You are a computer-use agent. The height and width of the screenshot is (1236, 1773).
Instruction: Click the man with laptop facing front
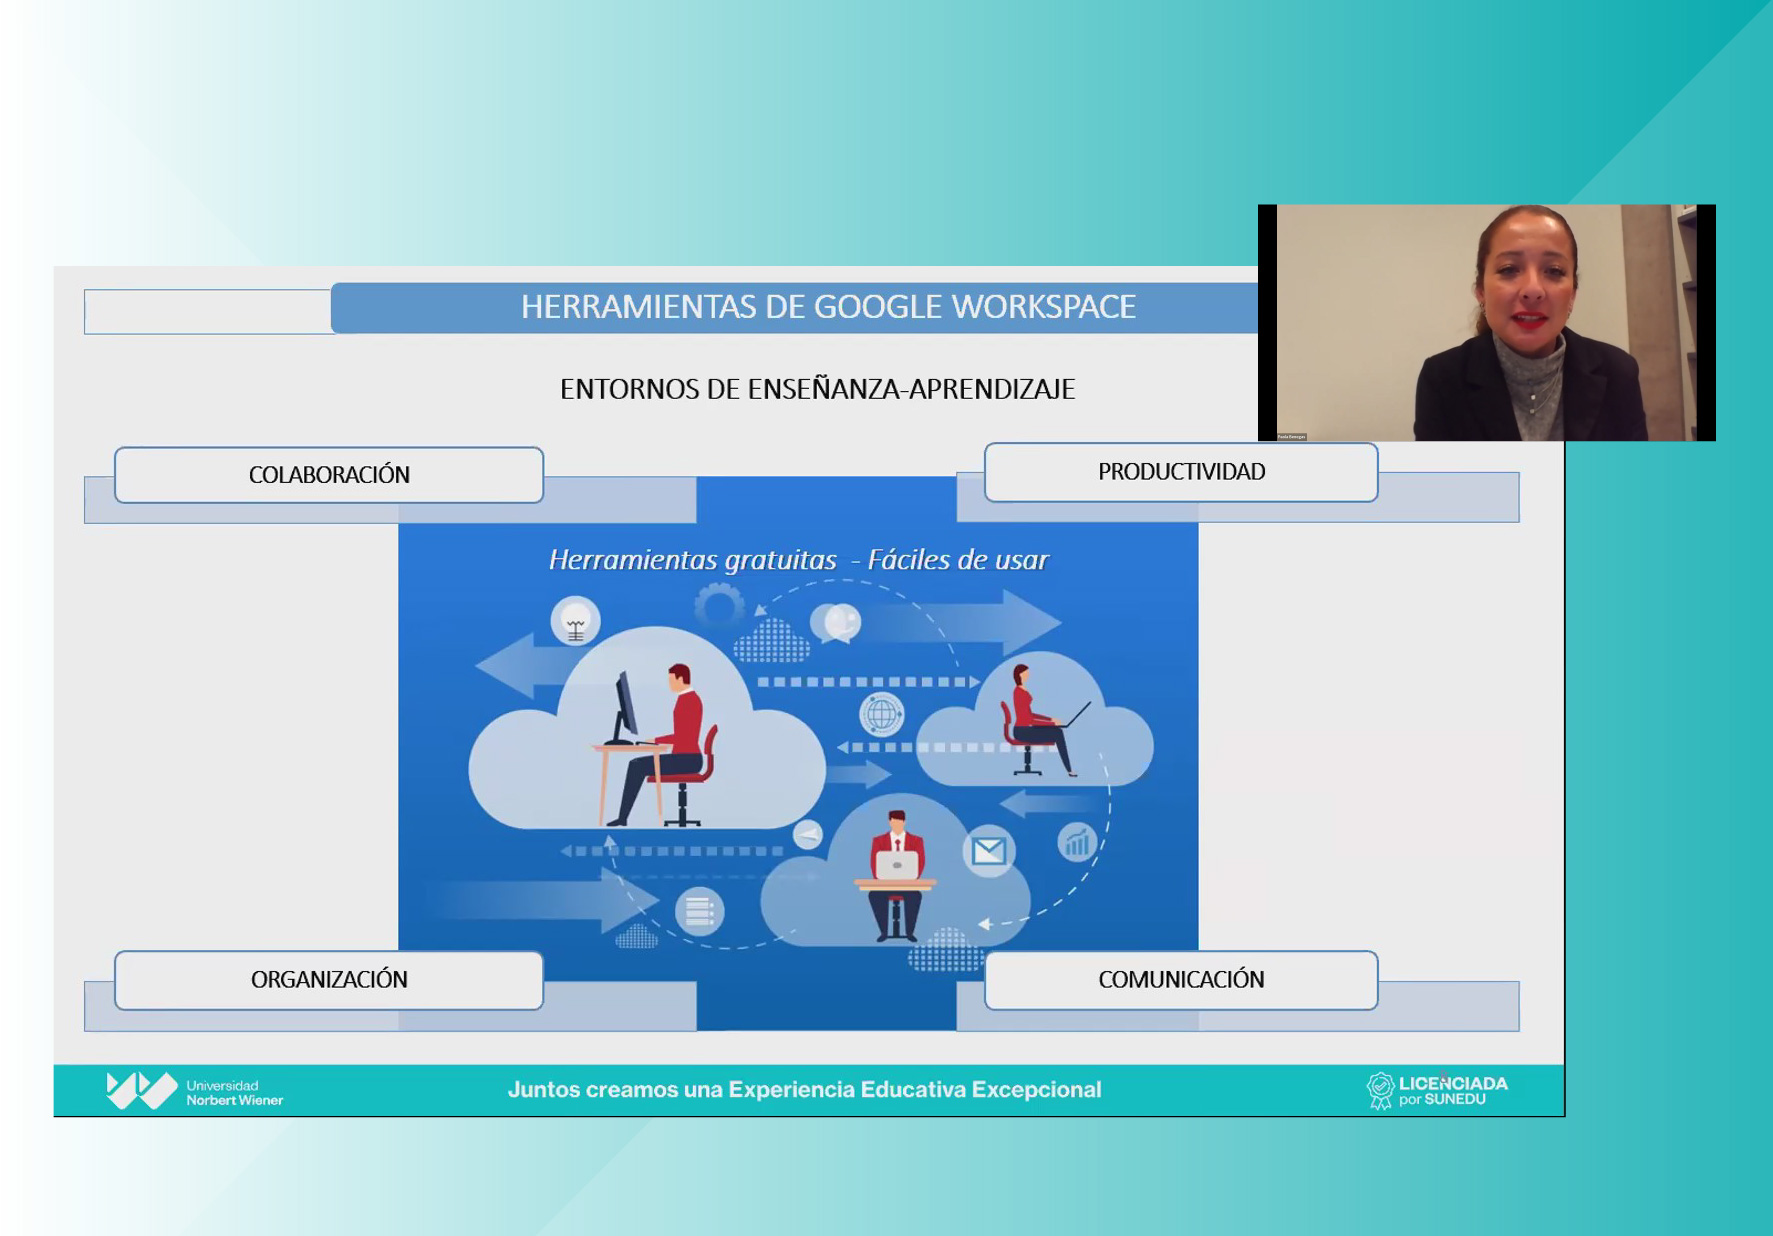tap(896, 875)
